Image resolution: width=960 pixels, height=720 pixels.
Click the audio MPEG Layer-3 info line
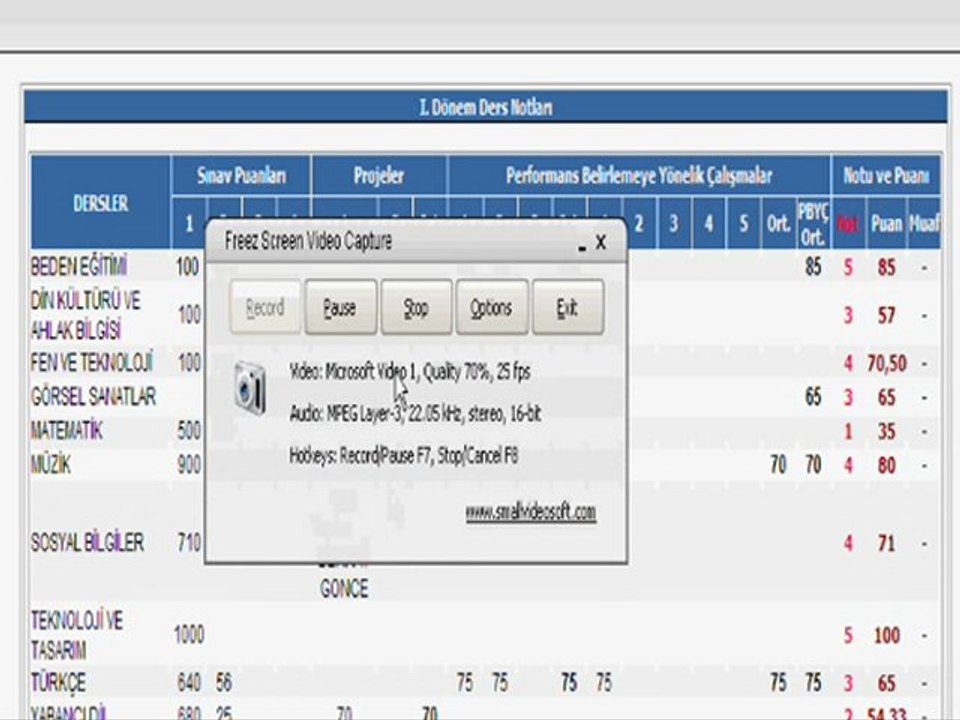(415, 414)
